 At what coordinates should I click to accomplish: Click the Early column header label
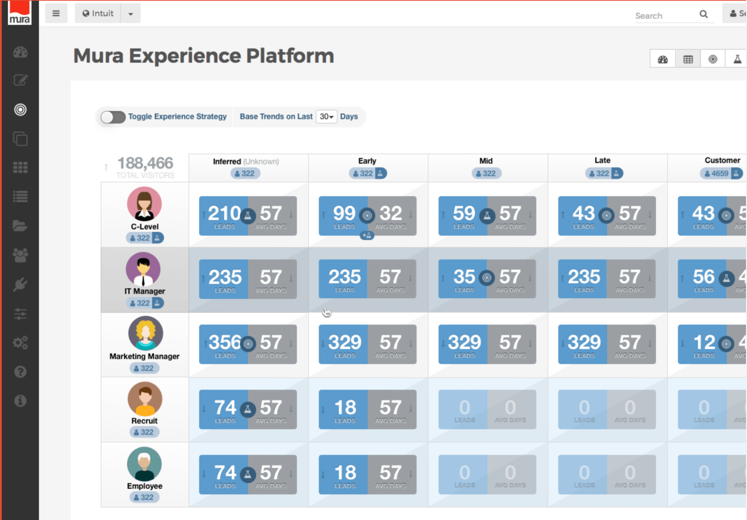tap(367, 161)
